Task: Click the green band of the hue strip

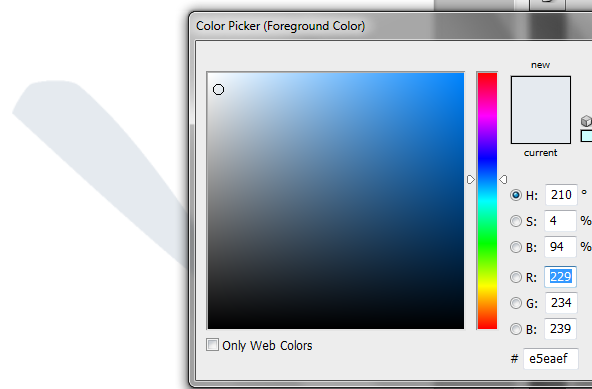Action: click(x=487, y=242)
